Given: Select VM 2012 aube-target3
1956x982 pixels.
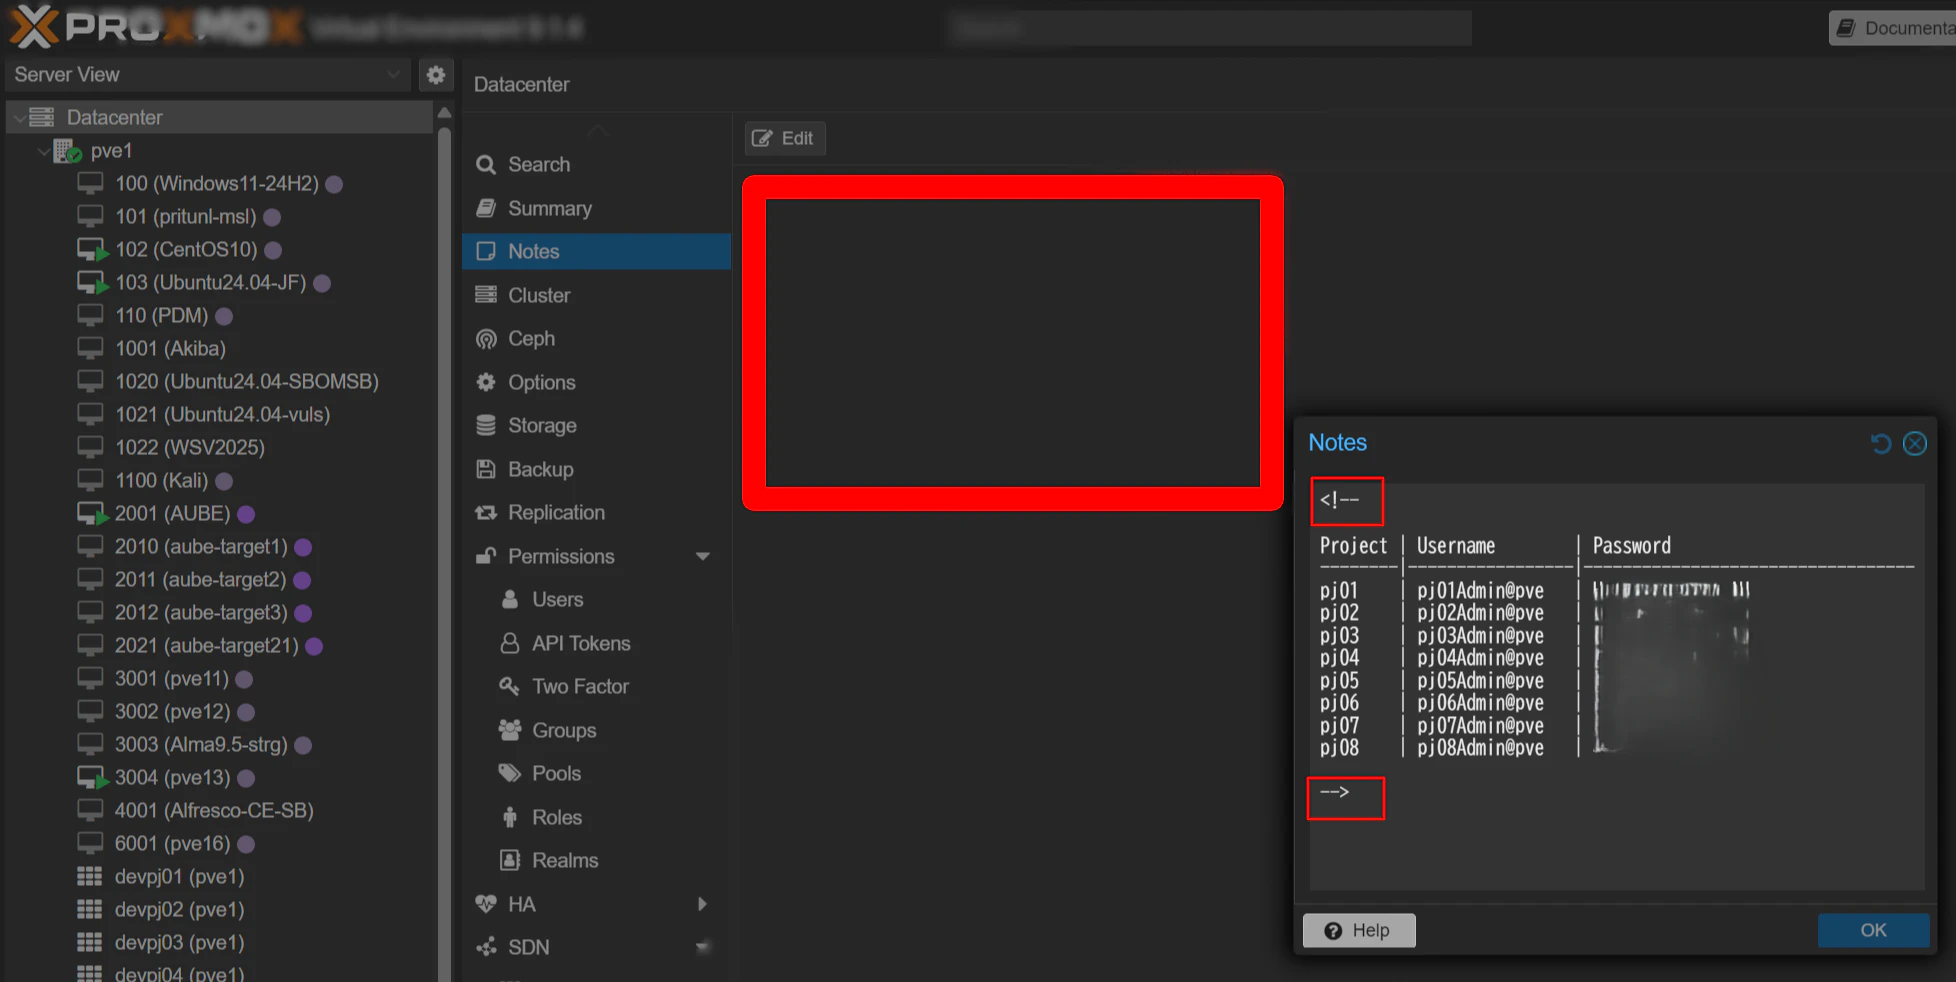Looking at the screenshot, I should point(220,612).
